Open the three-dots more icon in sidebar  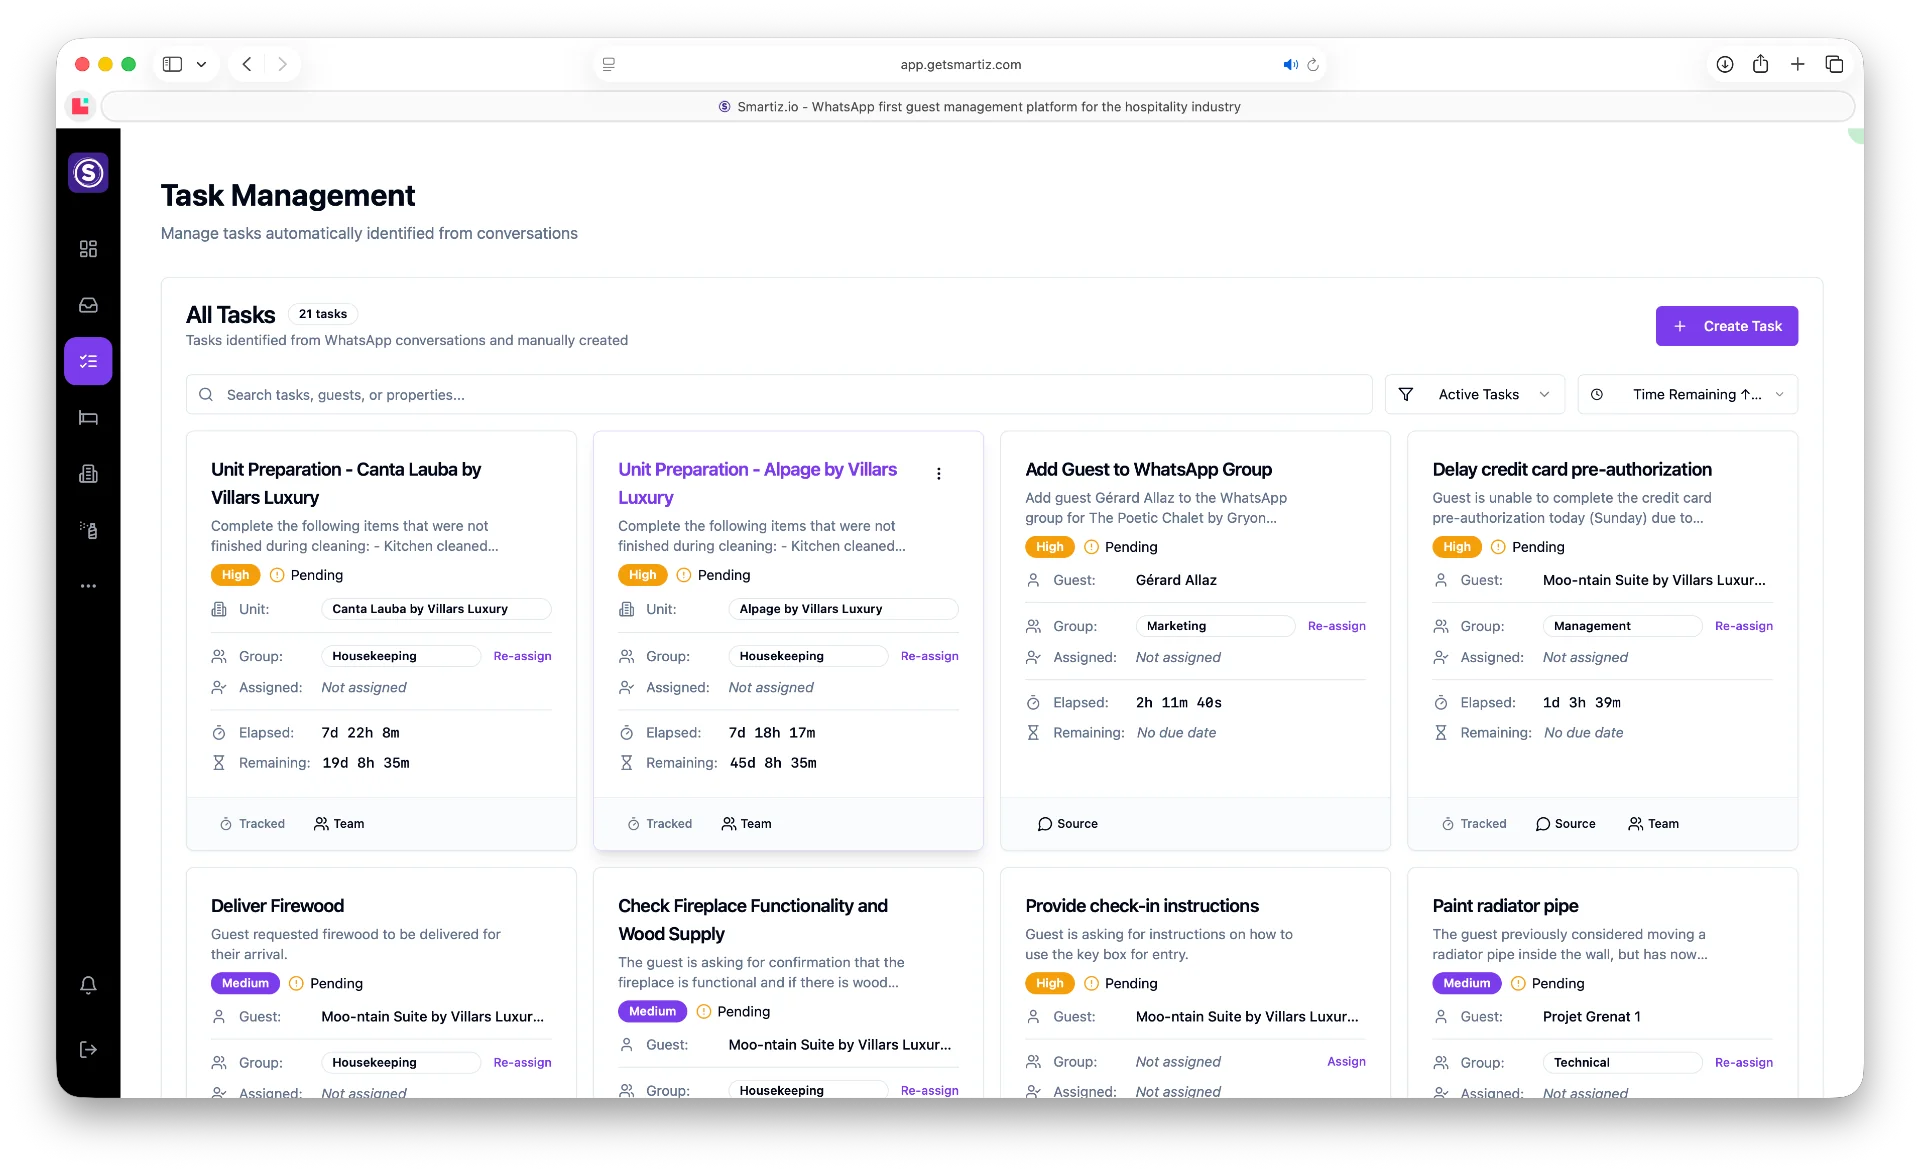(x=88, y=586)
